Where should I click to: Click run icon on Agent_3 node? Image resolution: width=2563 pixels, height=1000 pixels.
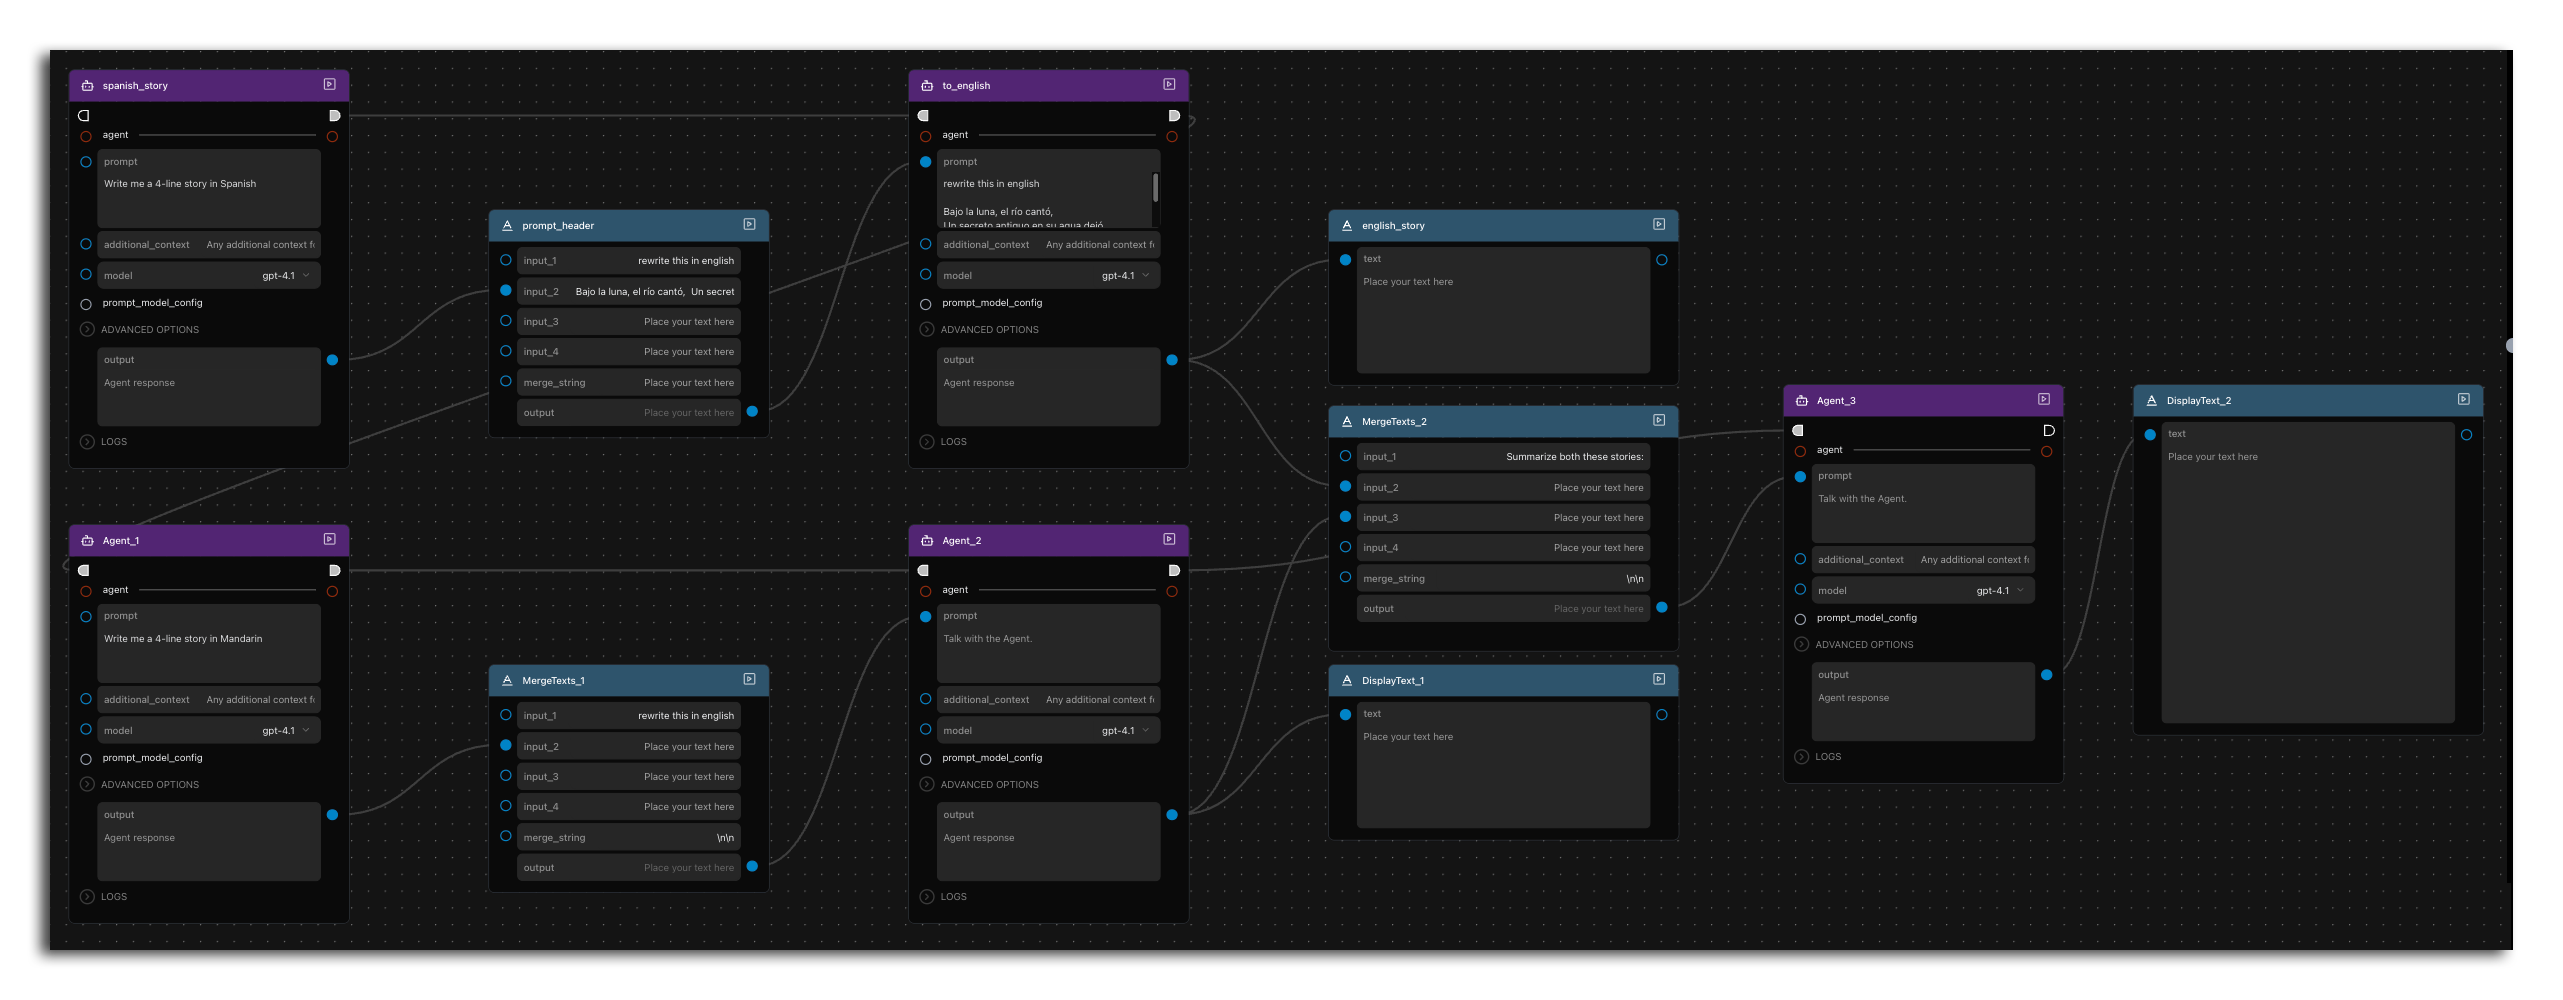pyautogui.click(x=2044, y=400)
